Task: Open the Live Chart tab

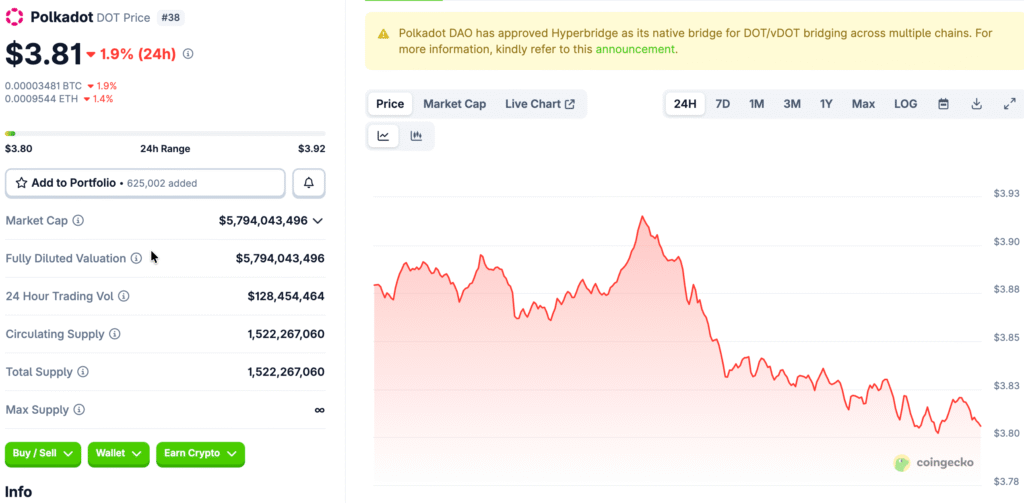Action: click(x=539, y=104)
